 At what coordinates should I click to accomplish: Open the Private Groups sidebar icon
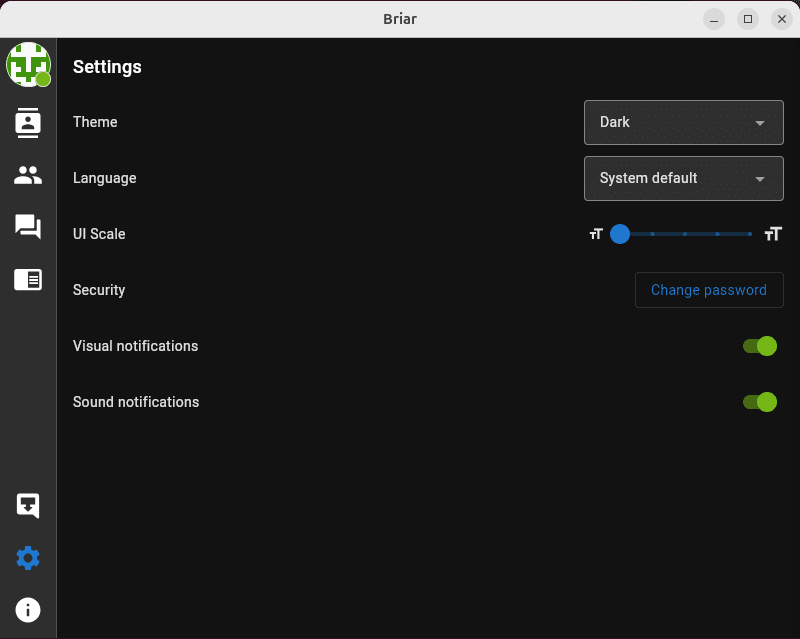tap(28, 176)
